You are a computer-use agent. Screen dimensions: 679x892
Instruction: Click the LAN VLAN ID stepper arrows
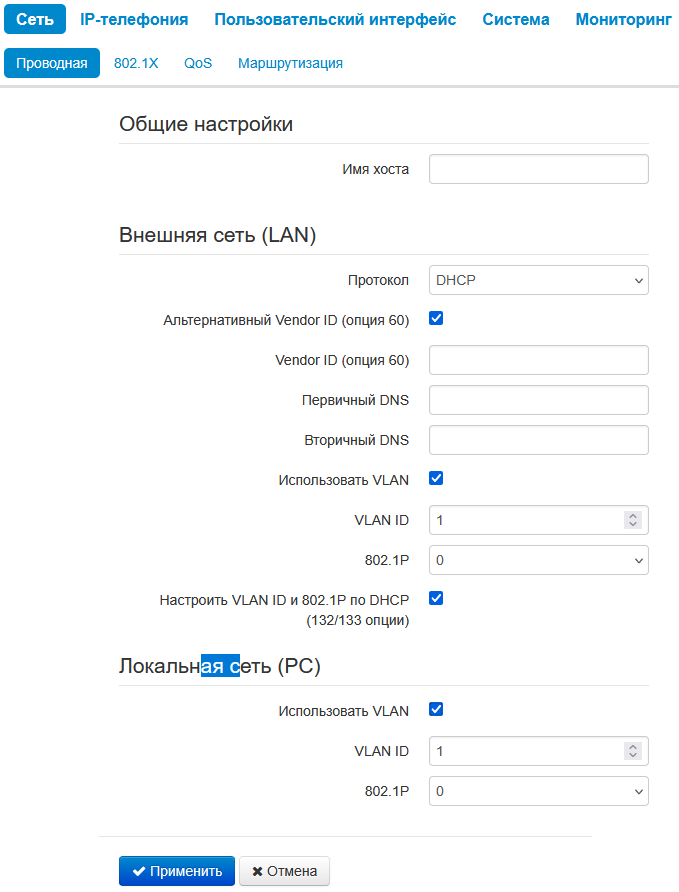(632, 520)
